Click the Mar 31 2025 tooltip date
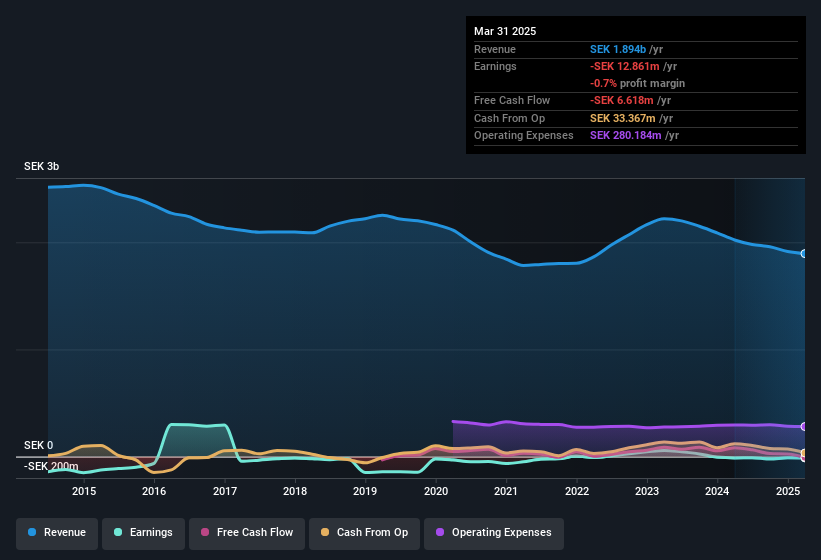The width and height of the screenshot is (821, 560). (x=505, y=31)
